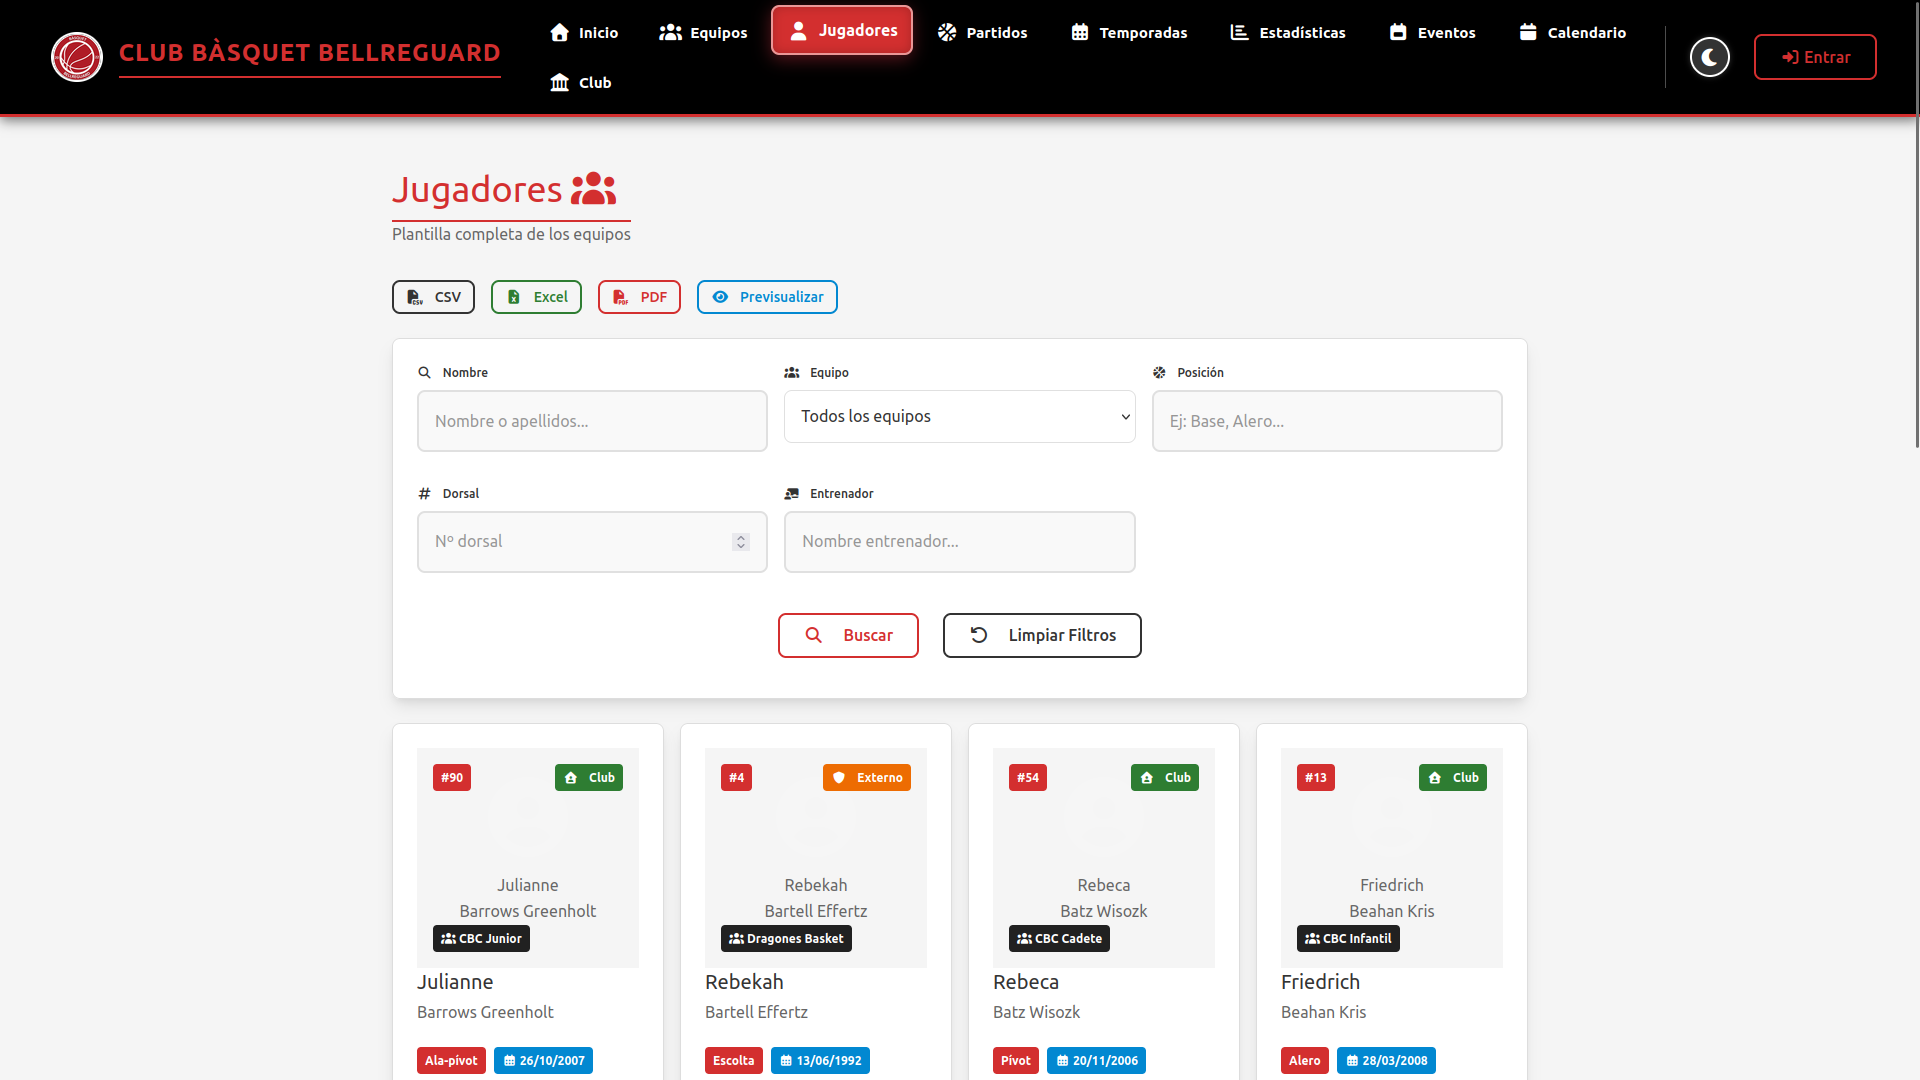
Task: Click the Entrar login button
Action: pos(1815,57)
